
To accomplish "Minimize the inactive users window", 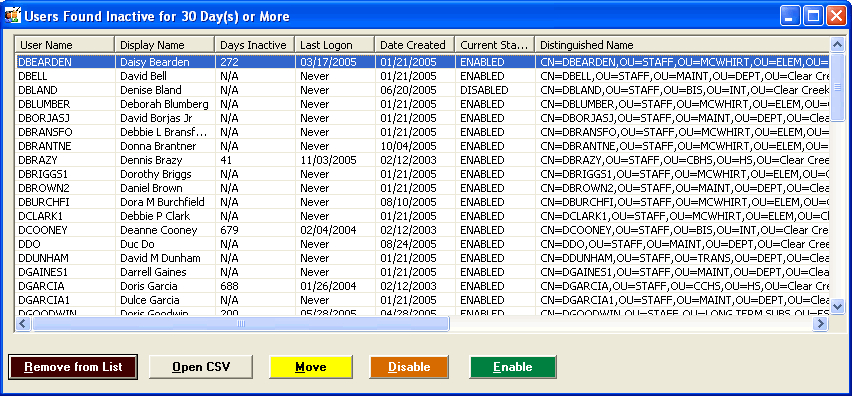I will coord(790,16).
